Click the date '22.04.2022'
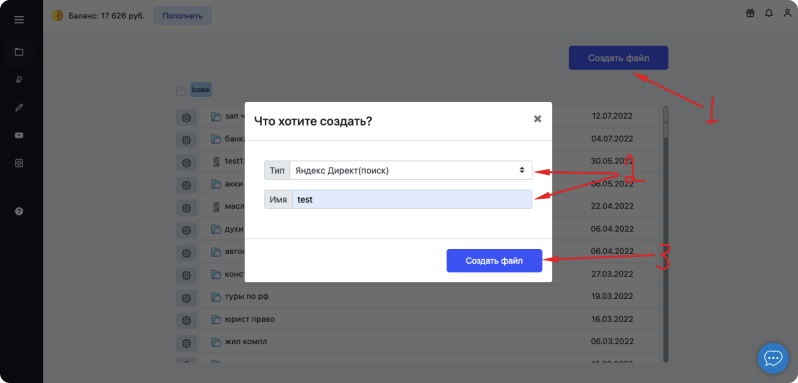This screenshot has width=798, height=383. pos(612,206)
